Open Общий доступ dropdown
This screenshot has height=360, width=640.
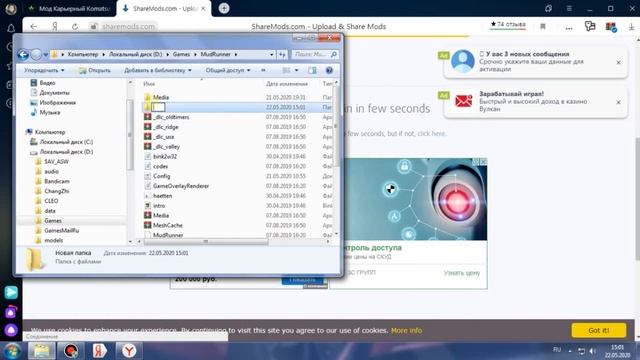click(x=228, y=70)
